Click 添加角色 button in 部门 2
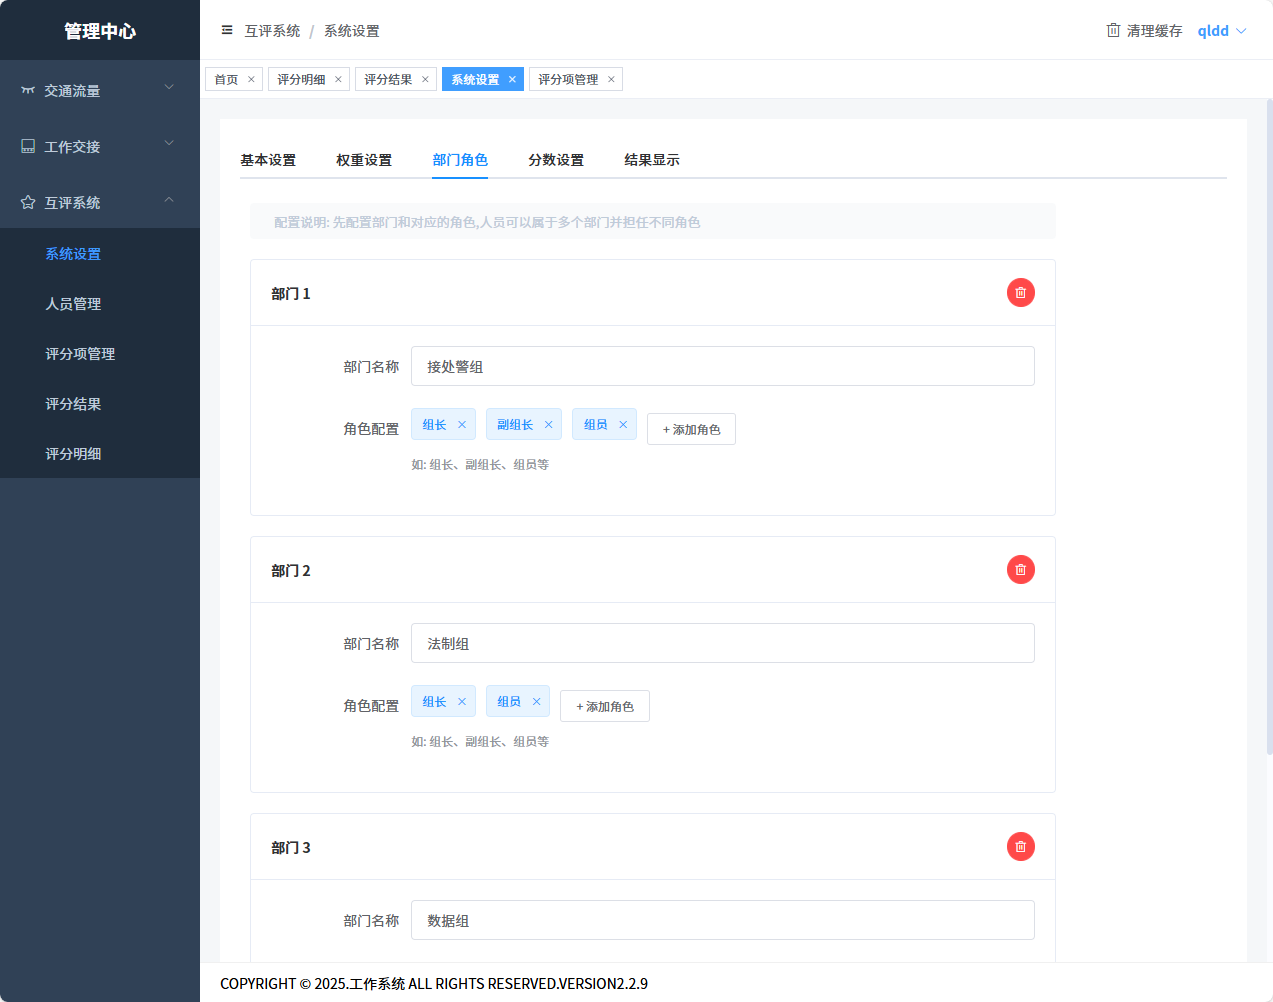This screenshot has height=1002, width=1273. click(x=604, y=706)
